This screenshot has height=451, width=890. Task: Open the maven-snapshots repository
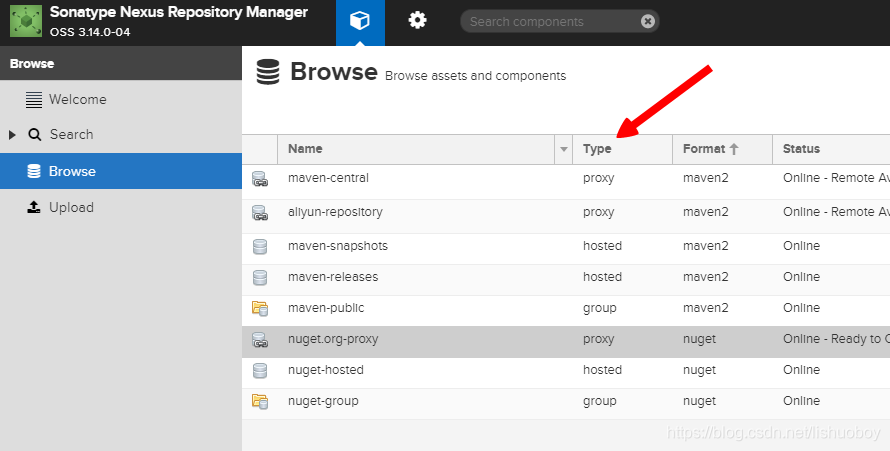(338, 246)
